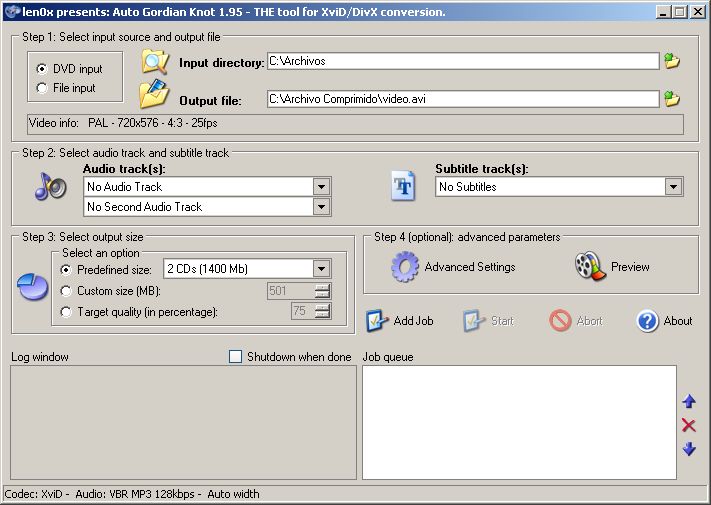The height and width of the screenshot is (505, 711).
Task: Click the target quality spinner arrows
Action: (322, 311)
